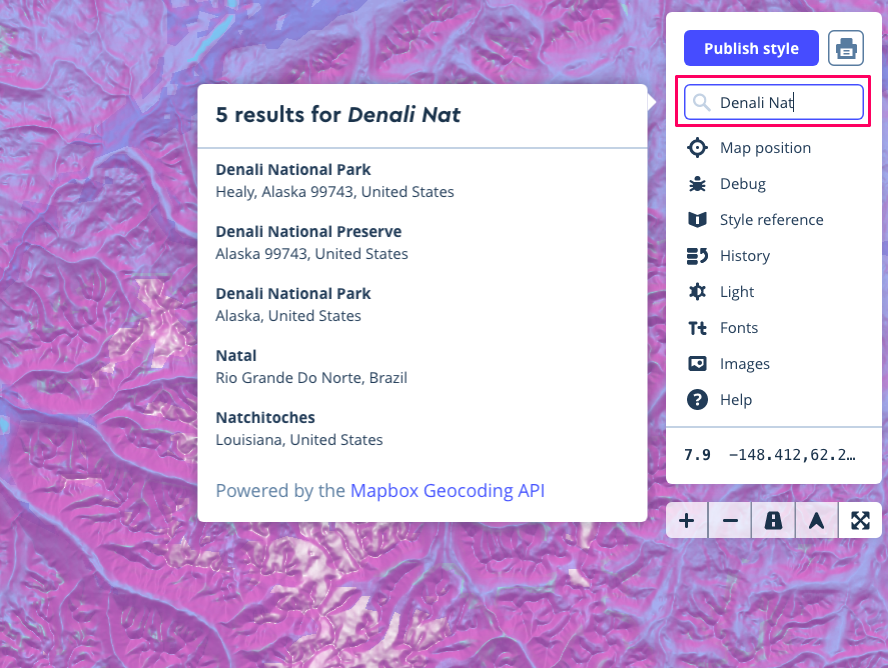Image resolution: width=888 pixels, height=668 pixels.
Task: Select Denali National Preserve from results
Action: [309, 241]
